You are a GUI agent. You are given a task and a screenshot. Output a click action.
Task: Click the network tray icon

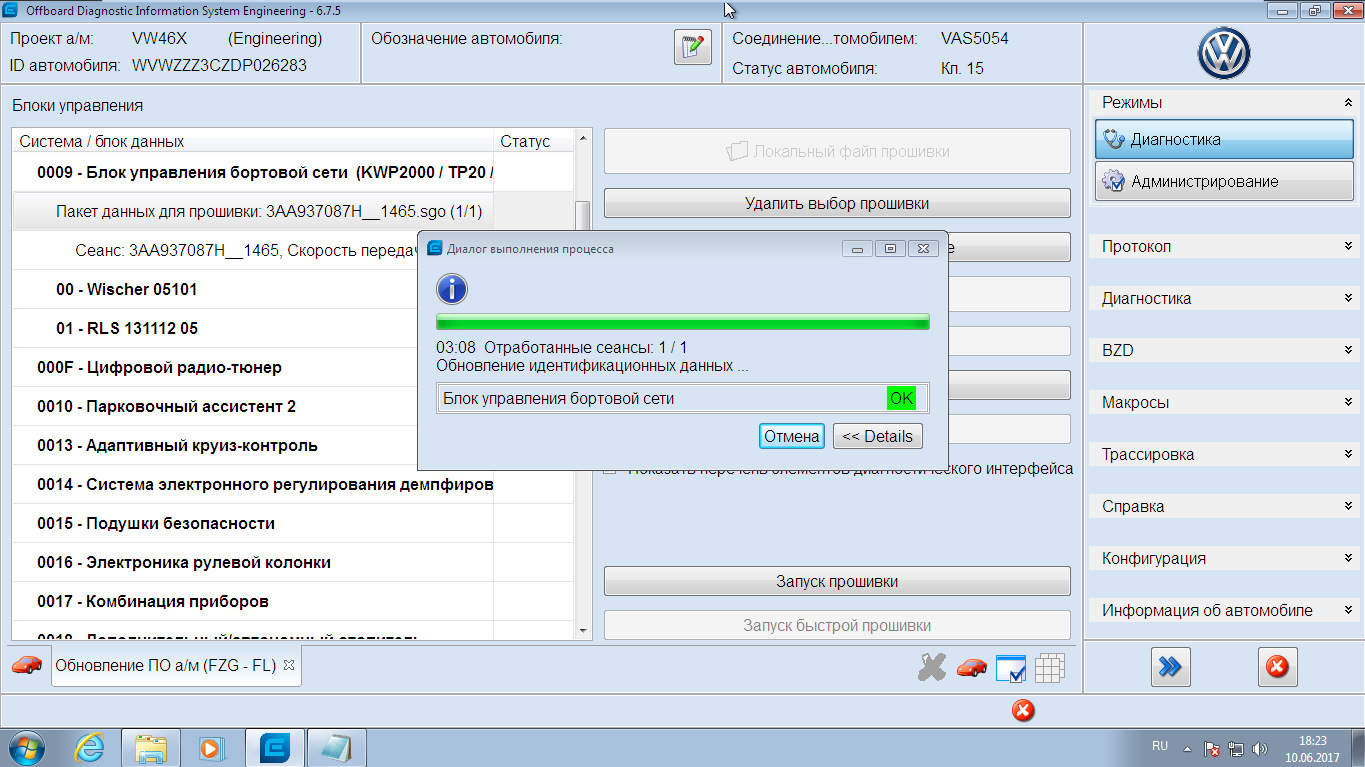pyautogui.click(x=1236, y=748)
